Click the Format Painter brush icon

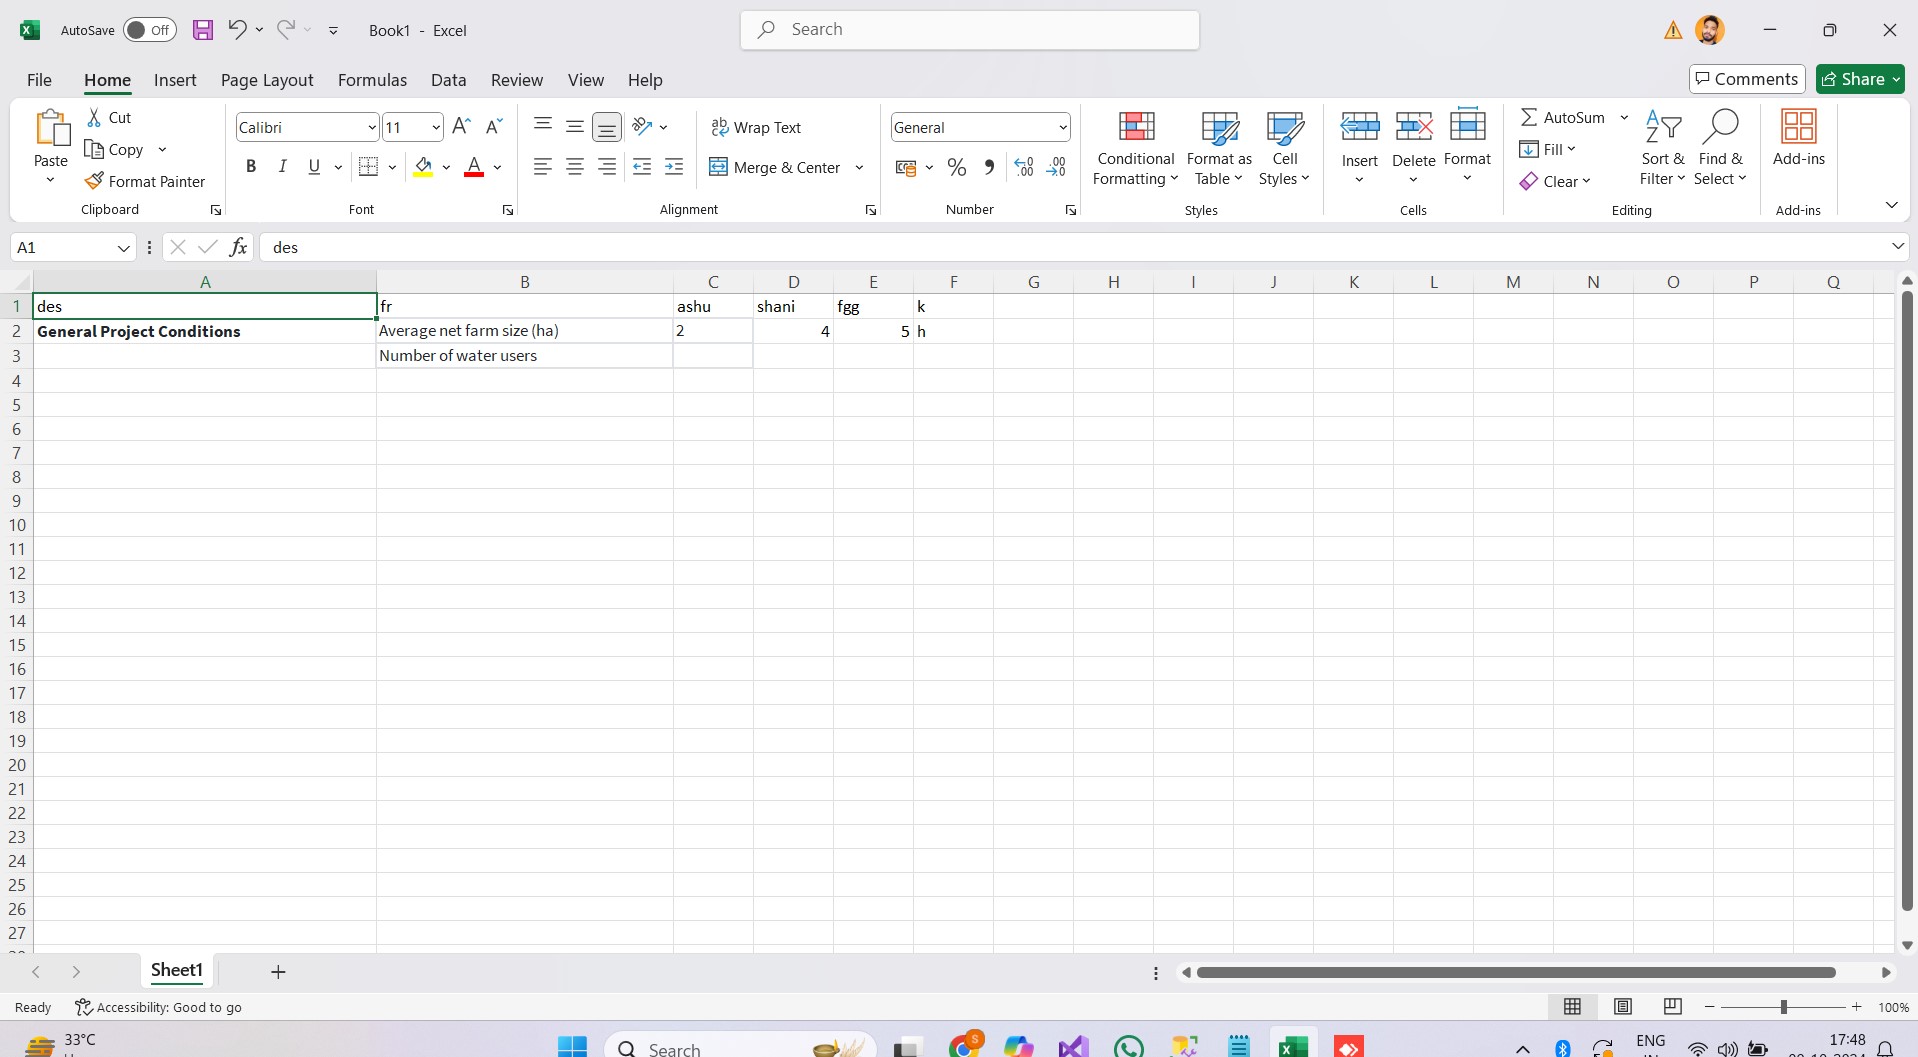click(94, 181)
